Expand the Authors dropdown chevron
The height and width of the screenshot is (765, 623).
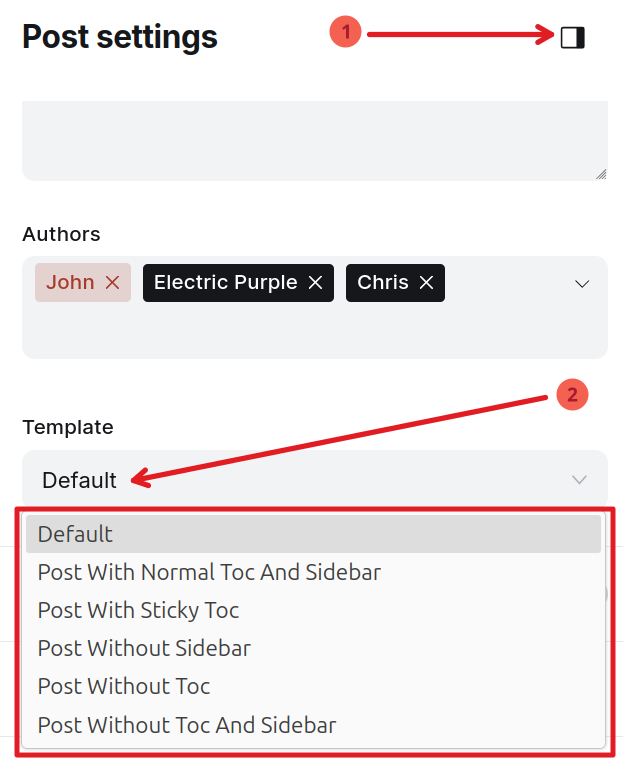point(582,284)
